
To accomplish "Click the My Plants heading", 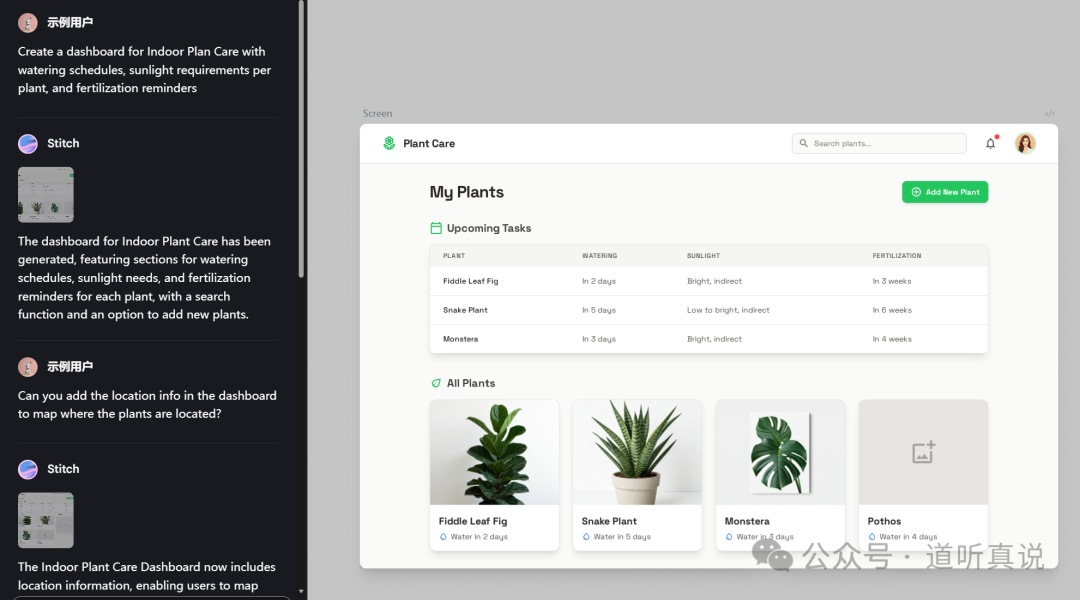I will click(467, 192).
